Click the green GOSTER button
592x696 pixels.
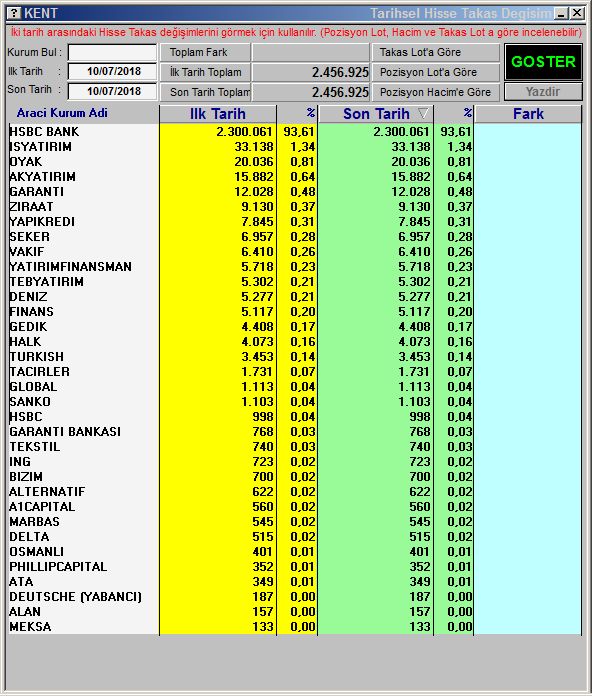(543, 62)
